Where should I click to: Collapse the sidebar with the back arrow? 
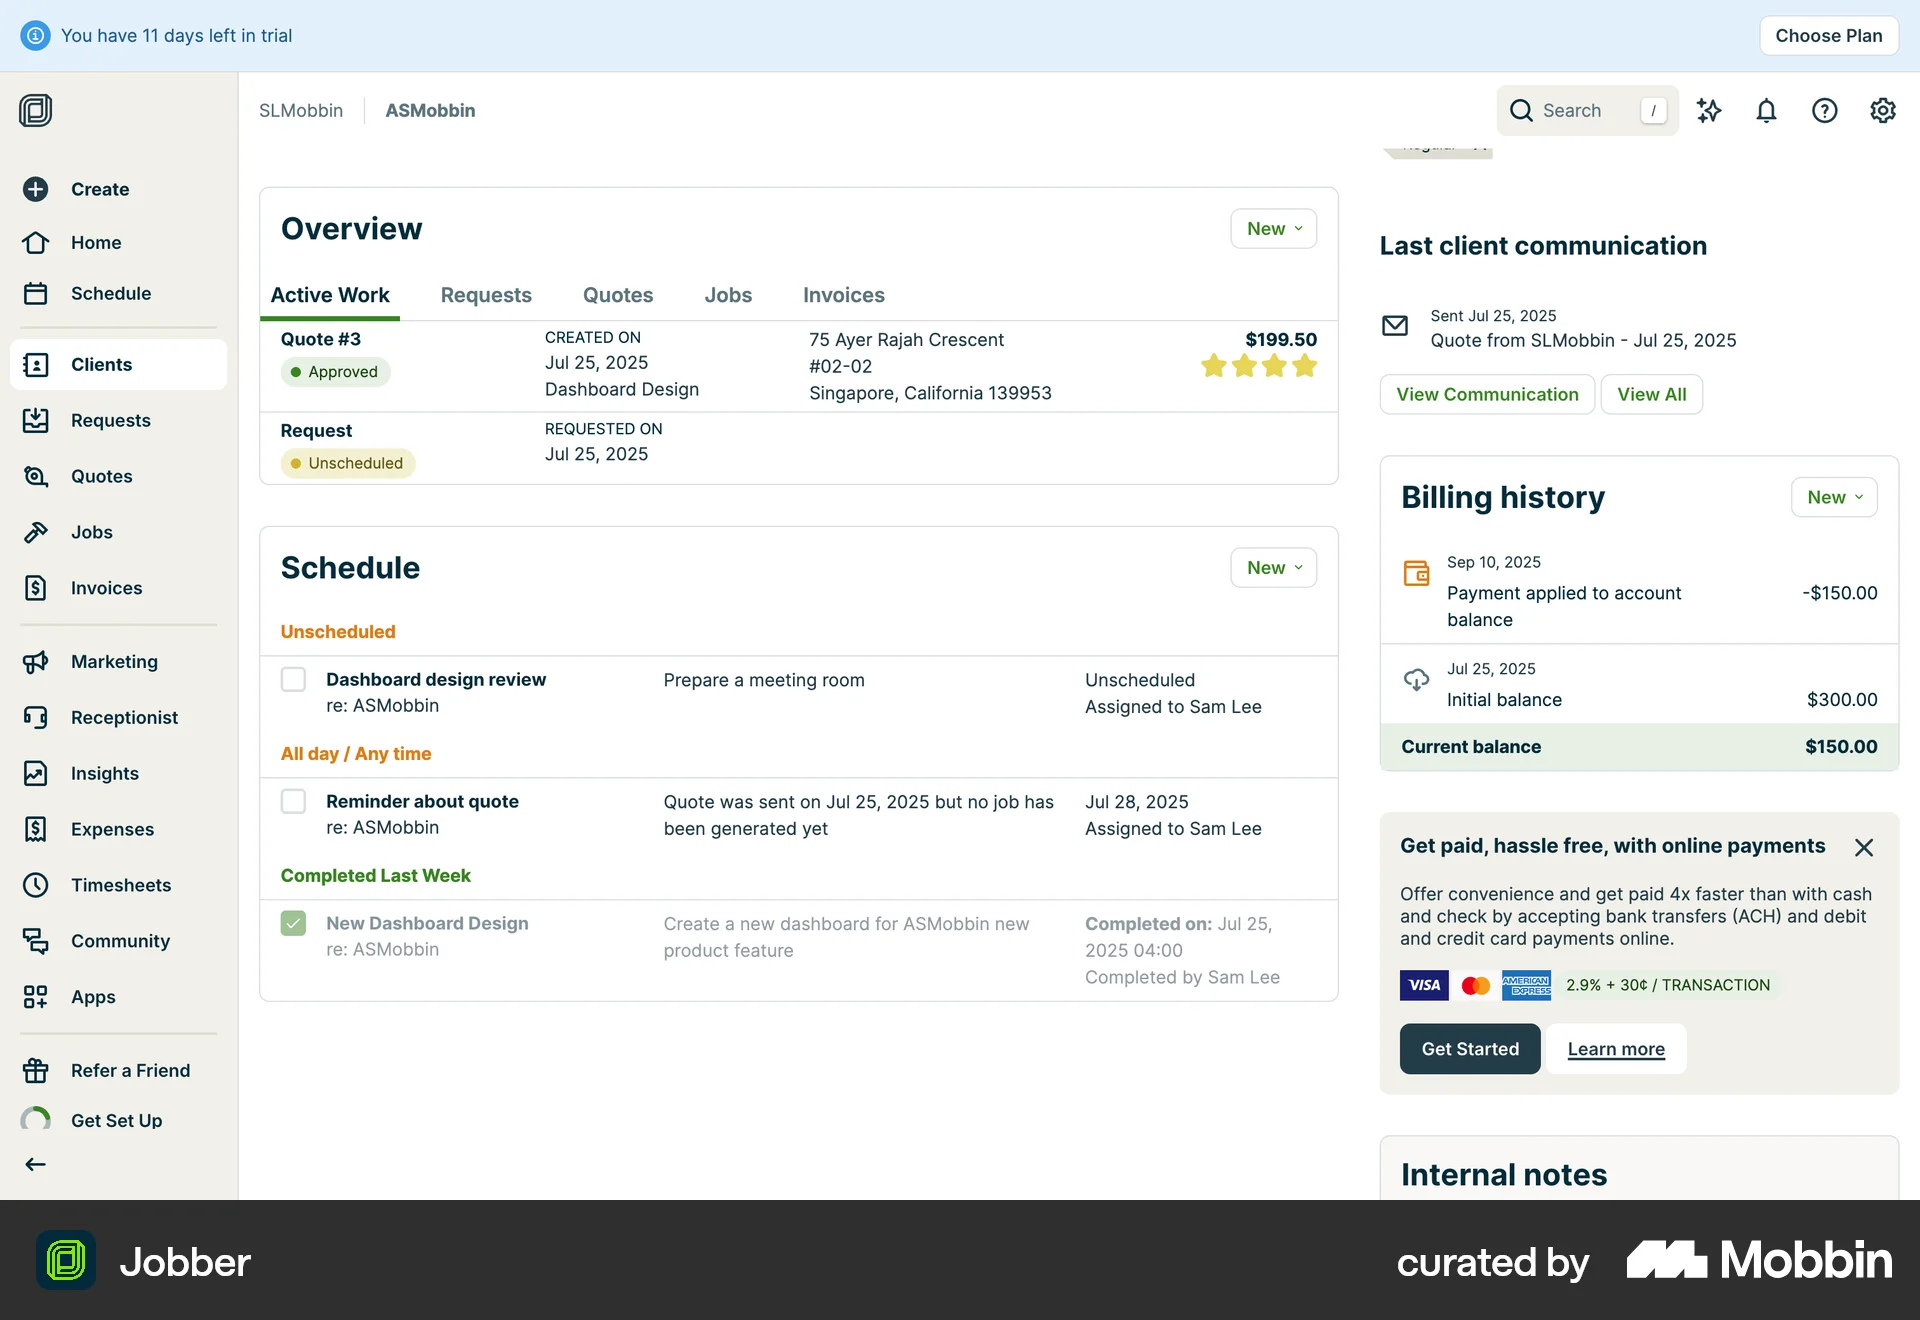coord(35,1163)
